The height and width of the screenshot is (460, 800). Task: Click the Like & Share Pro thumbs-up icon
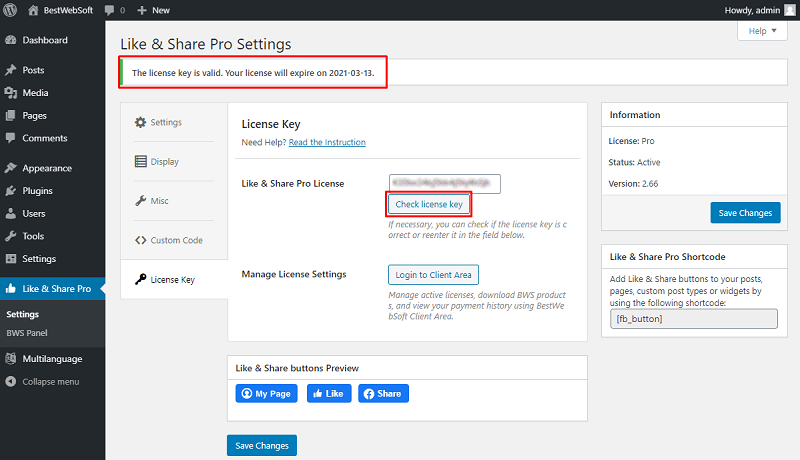[x=11, y=289]
